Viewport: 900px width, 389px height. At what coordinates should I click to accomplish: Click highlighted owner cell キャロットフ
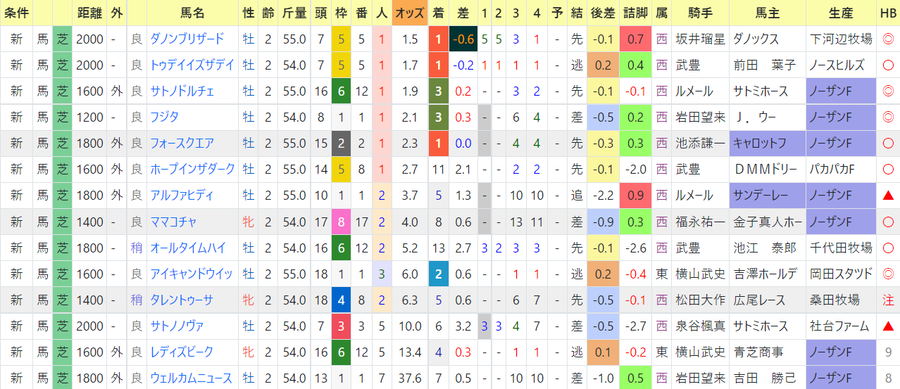766,143
